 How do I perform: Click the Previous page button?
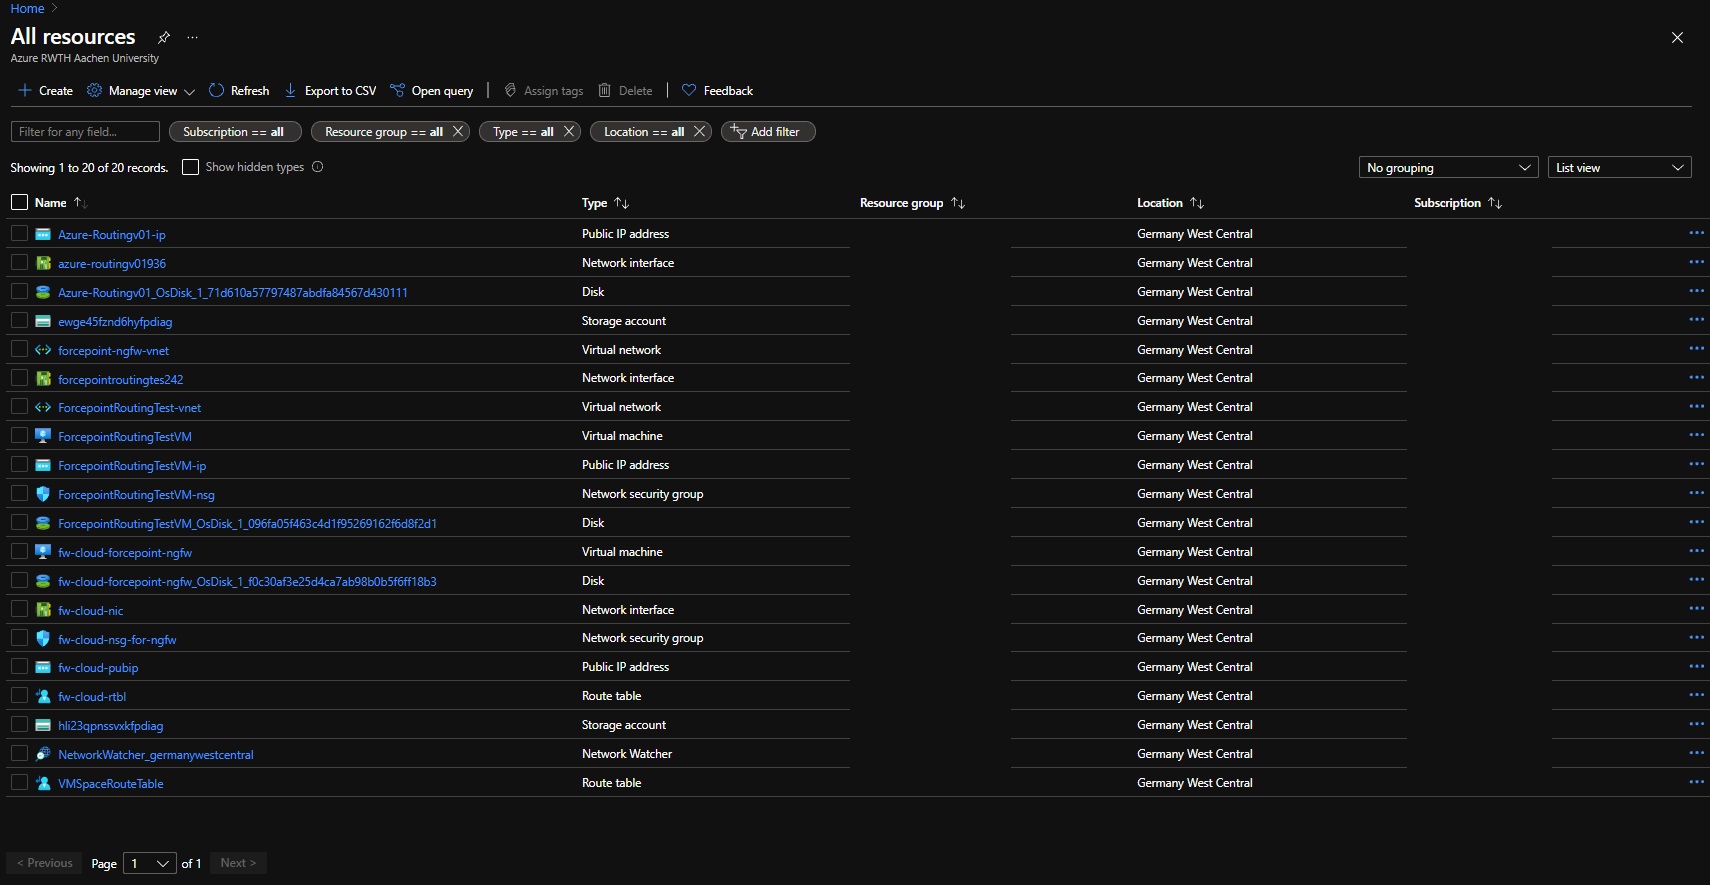(x=45, y=863)
